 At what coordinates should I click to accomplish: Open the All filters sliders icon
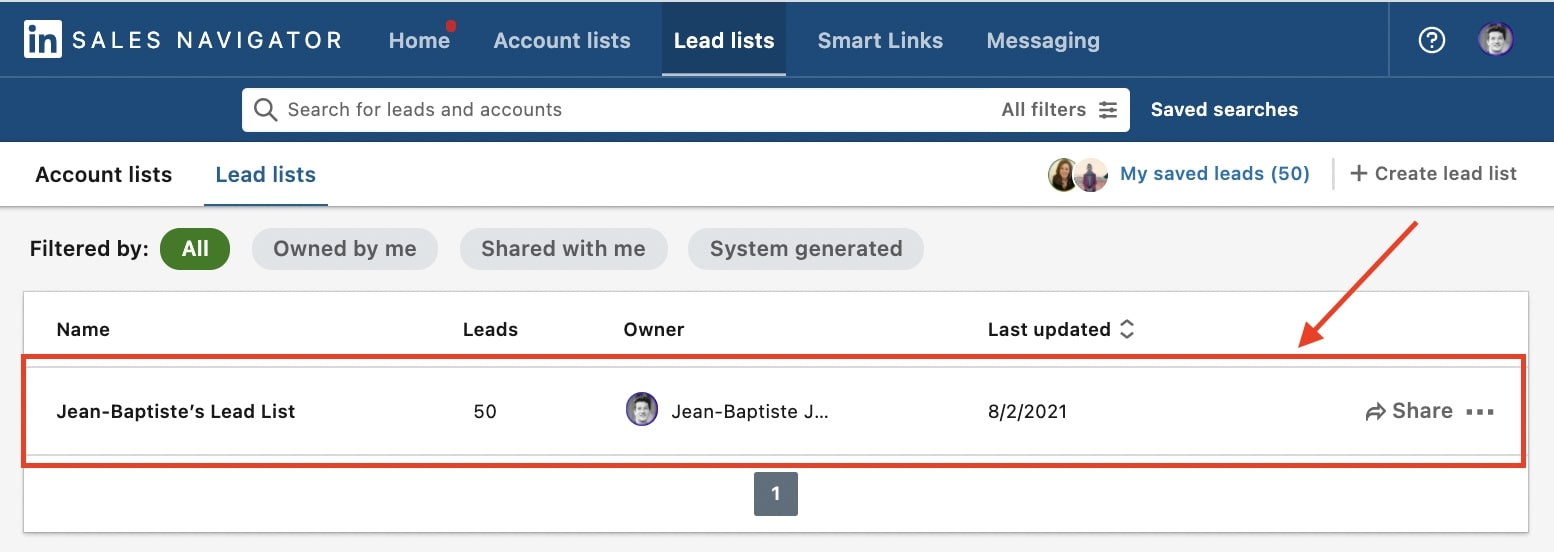1108,110
